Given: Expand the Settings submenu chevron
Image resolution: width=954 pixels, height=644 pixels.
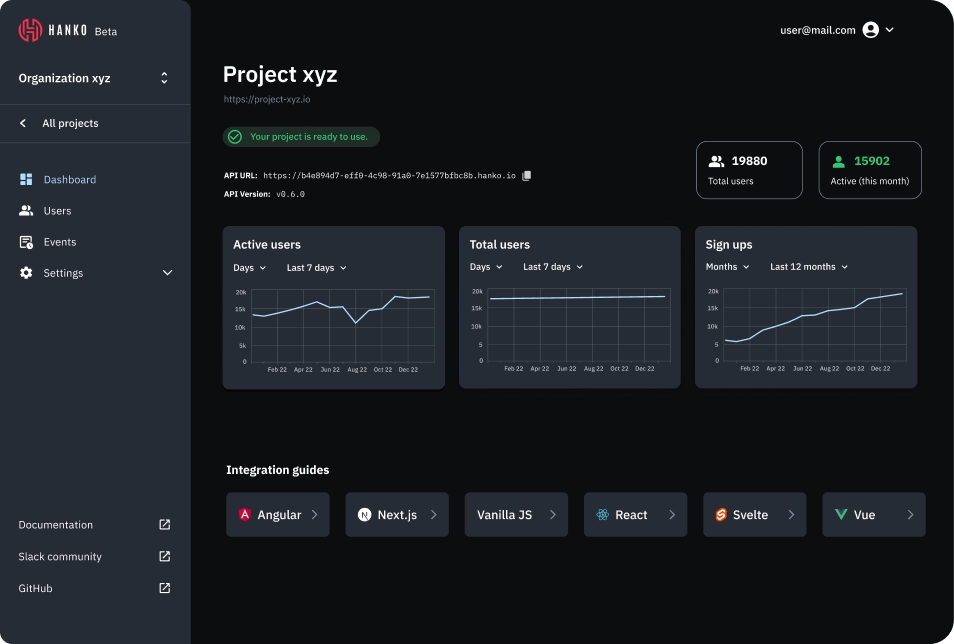Looking at the screenshot, I should [x=167, y=273].
